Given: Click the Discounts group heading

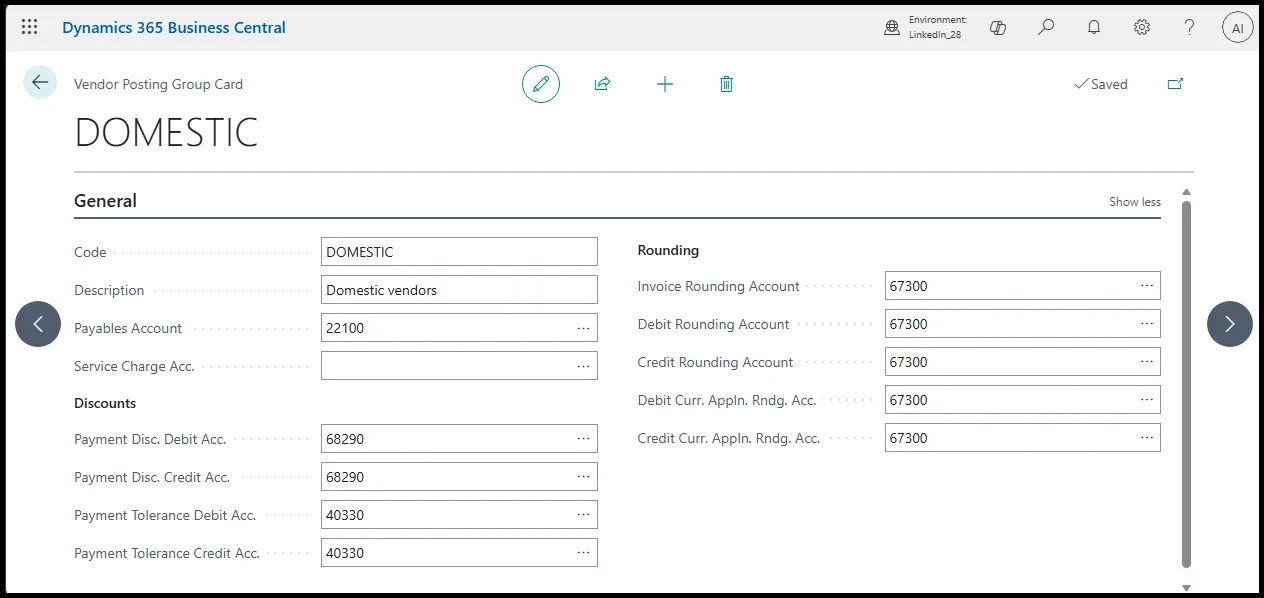Looking at the screenshot, I should point(105,403).
